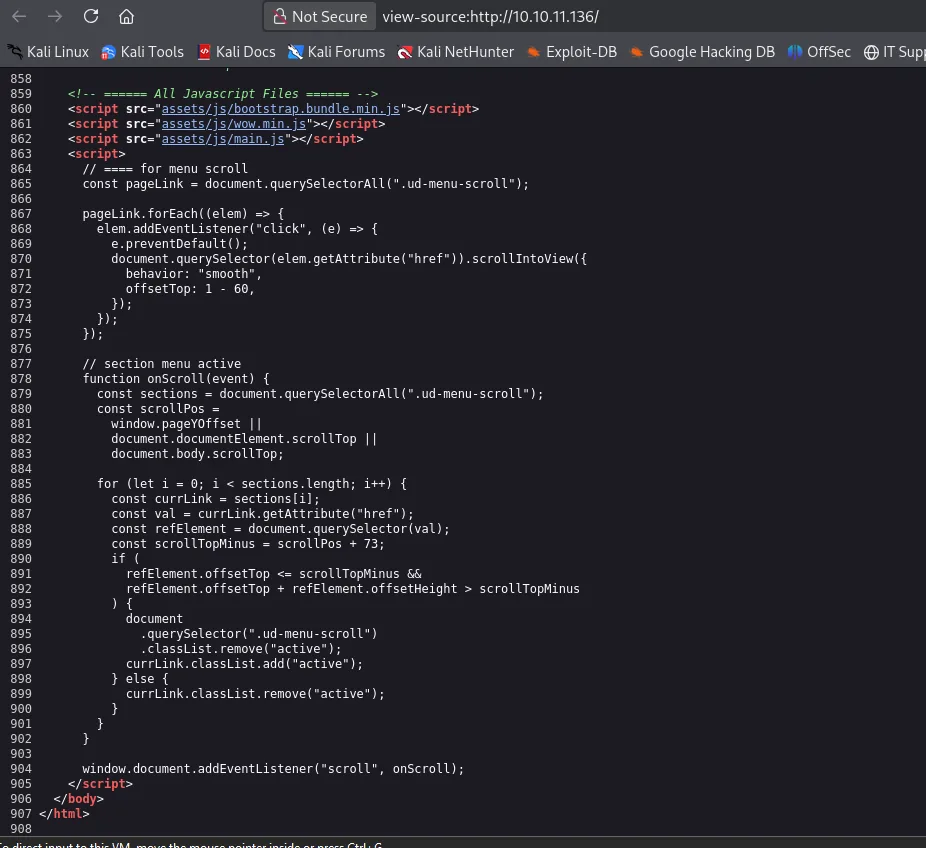The image size is (926, 848).
Task: Click the view-source URL in address bar
Action: [490, 17]
